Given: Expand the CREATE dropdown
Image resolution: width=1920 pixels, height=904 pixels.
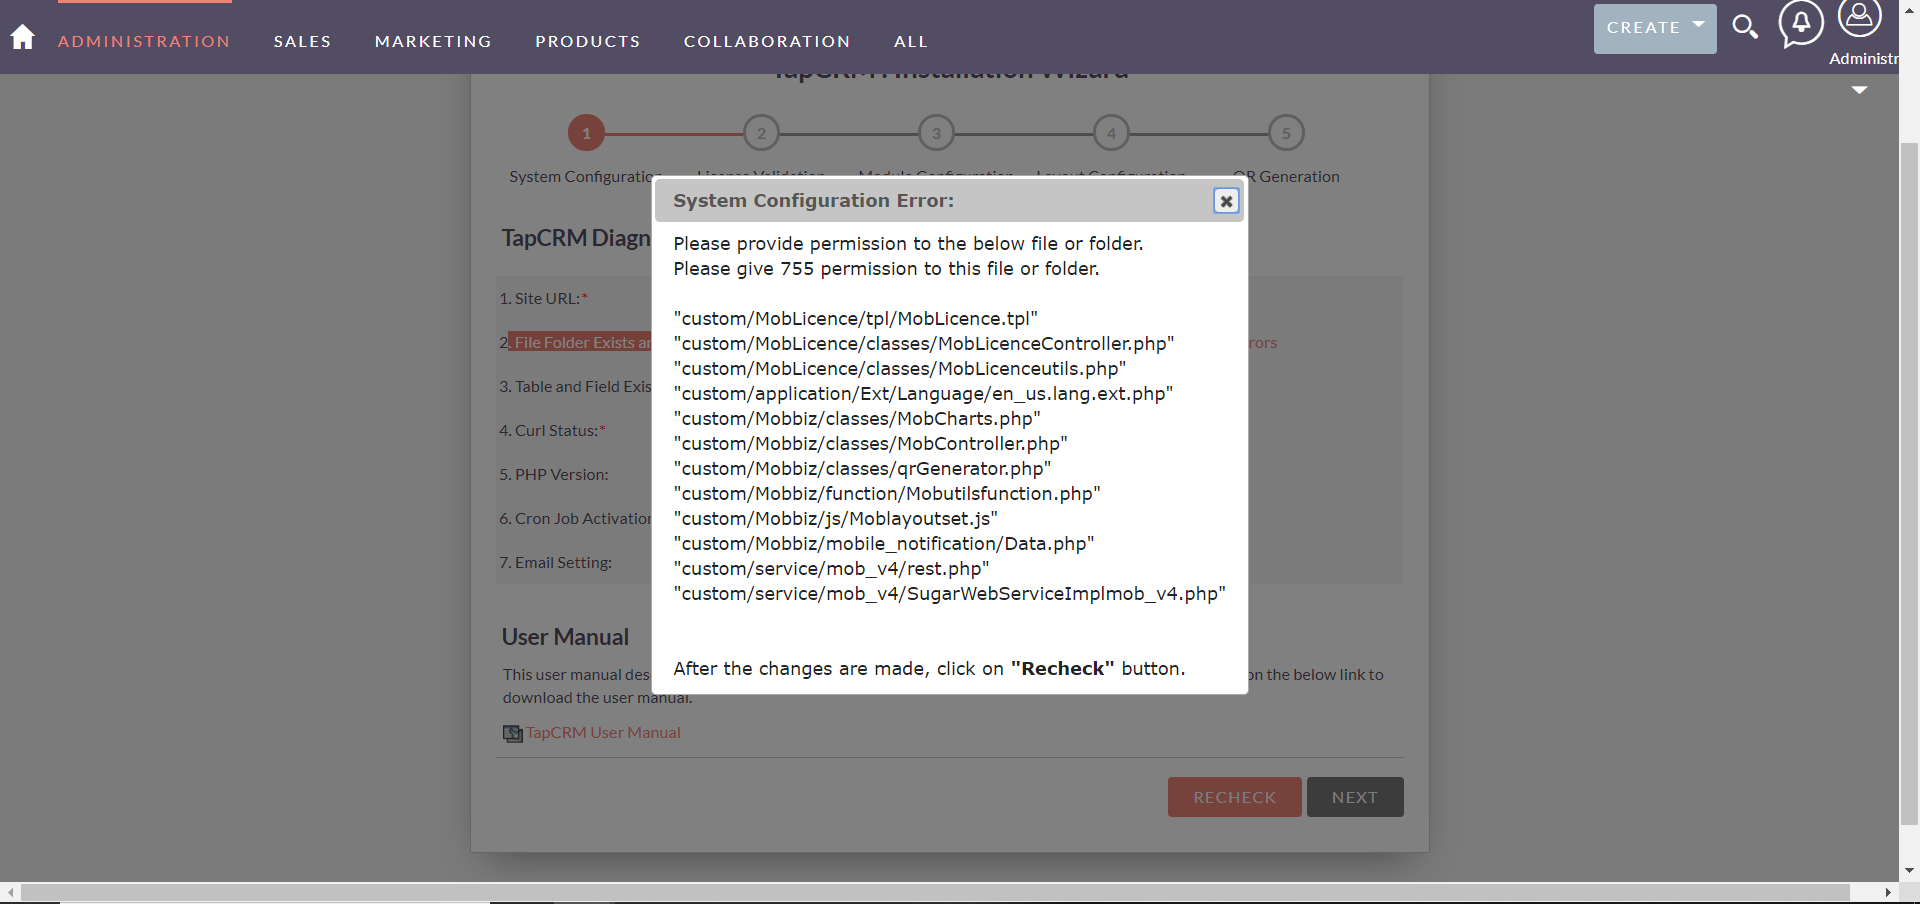Looking at the screenshot, I should [1655, 28].
